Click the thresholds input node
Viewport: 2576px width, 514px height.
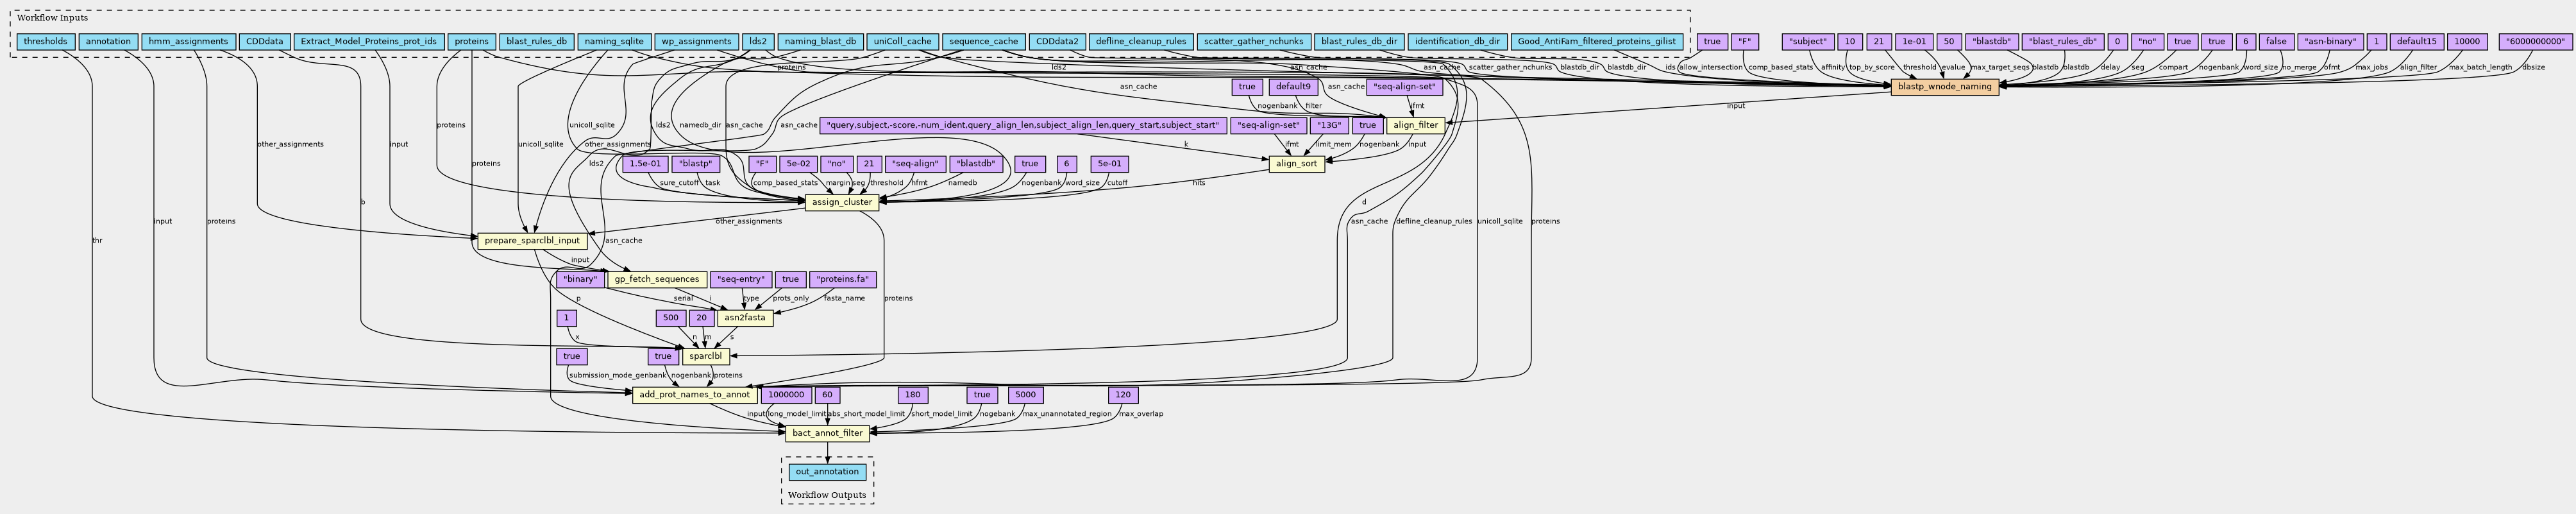coord(45,42)
